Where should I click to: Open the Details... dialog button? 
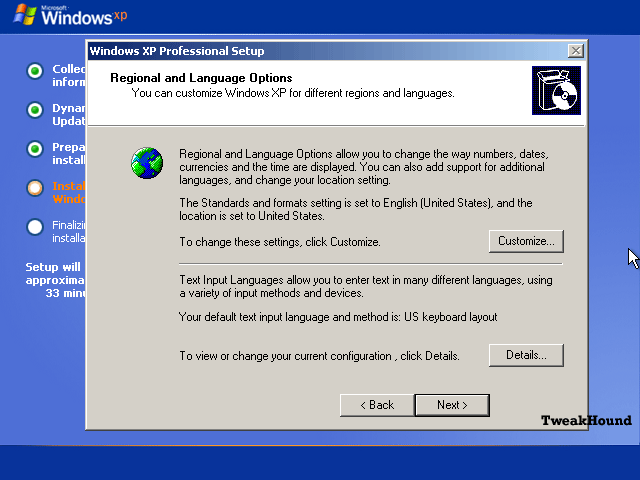[x=526, y=355]
